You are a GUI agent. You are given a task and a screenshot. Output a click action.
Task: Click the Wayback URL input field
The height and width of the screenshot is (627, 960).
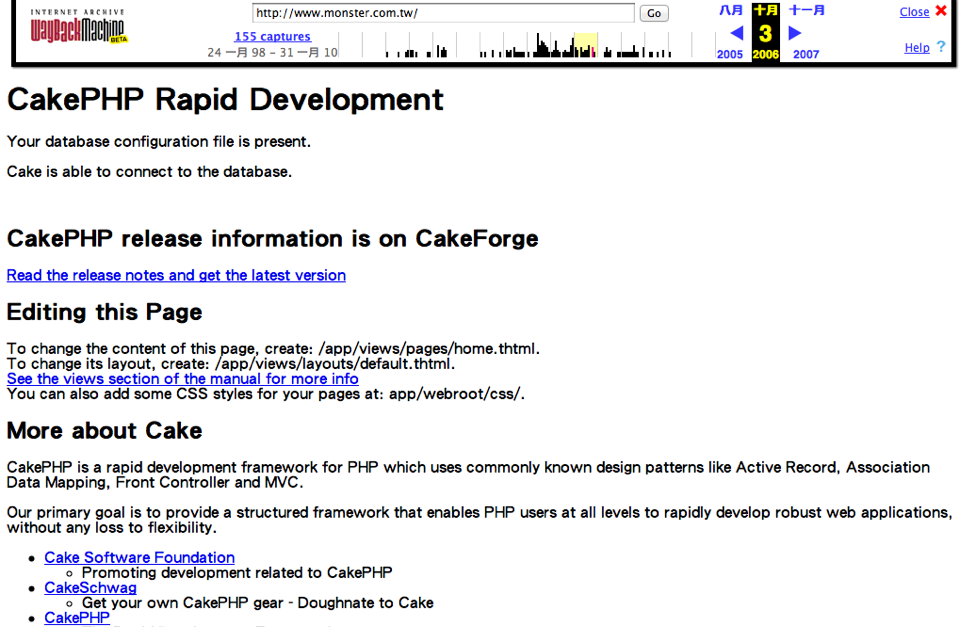coord(443,13)
